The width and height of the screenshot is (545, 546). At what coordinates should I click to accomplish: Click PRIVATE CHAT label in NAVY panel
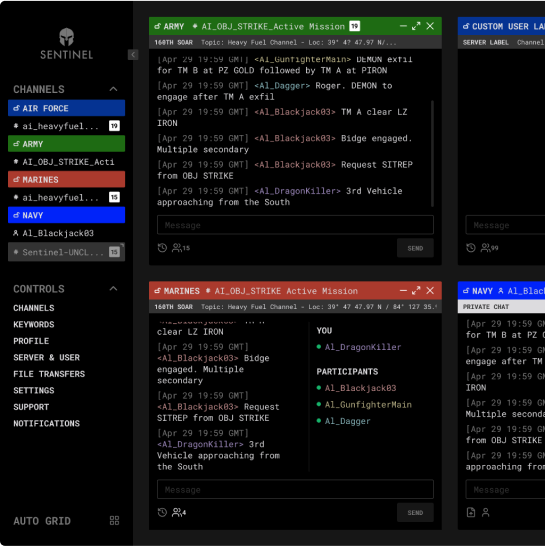(486, 307)
